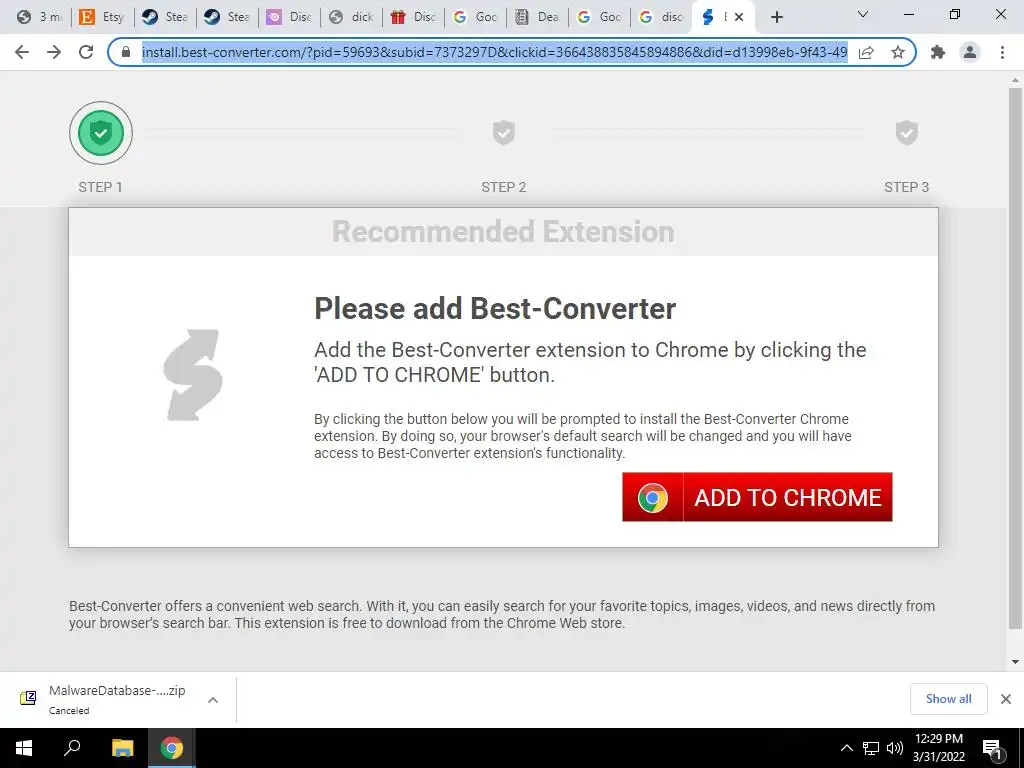Switch to the 'Disc' tab with purple icon

point(289,17)
